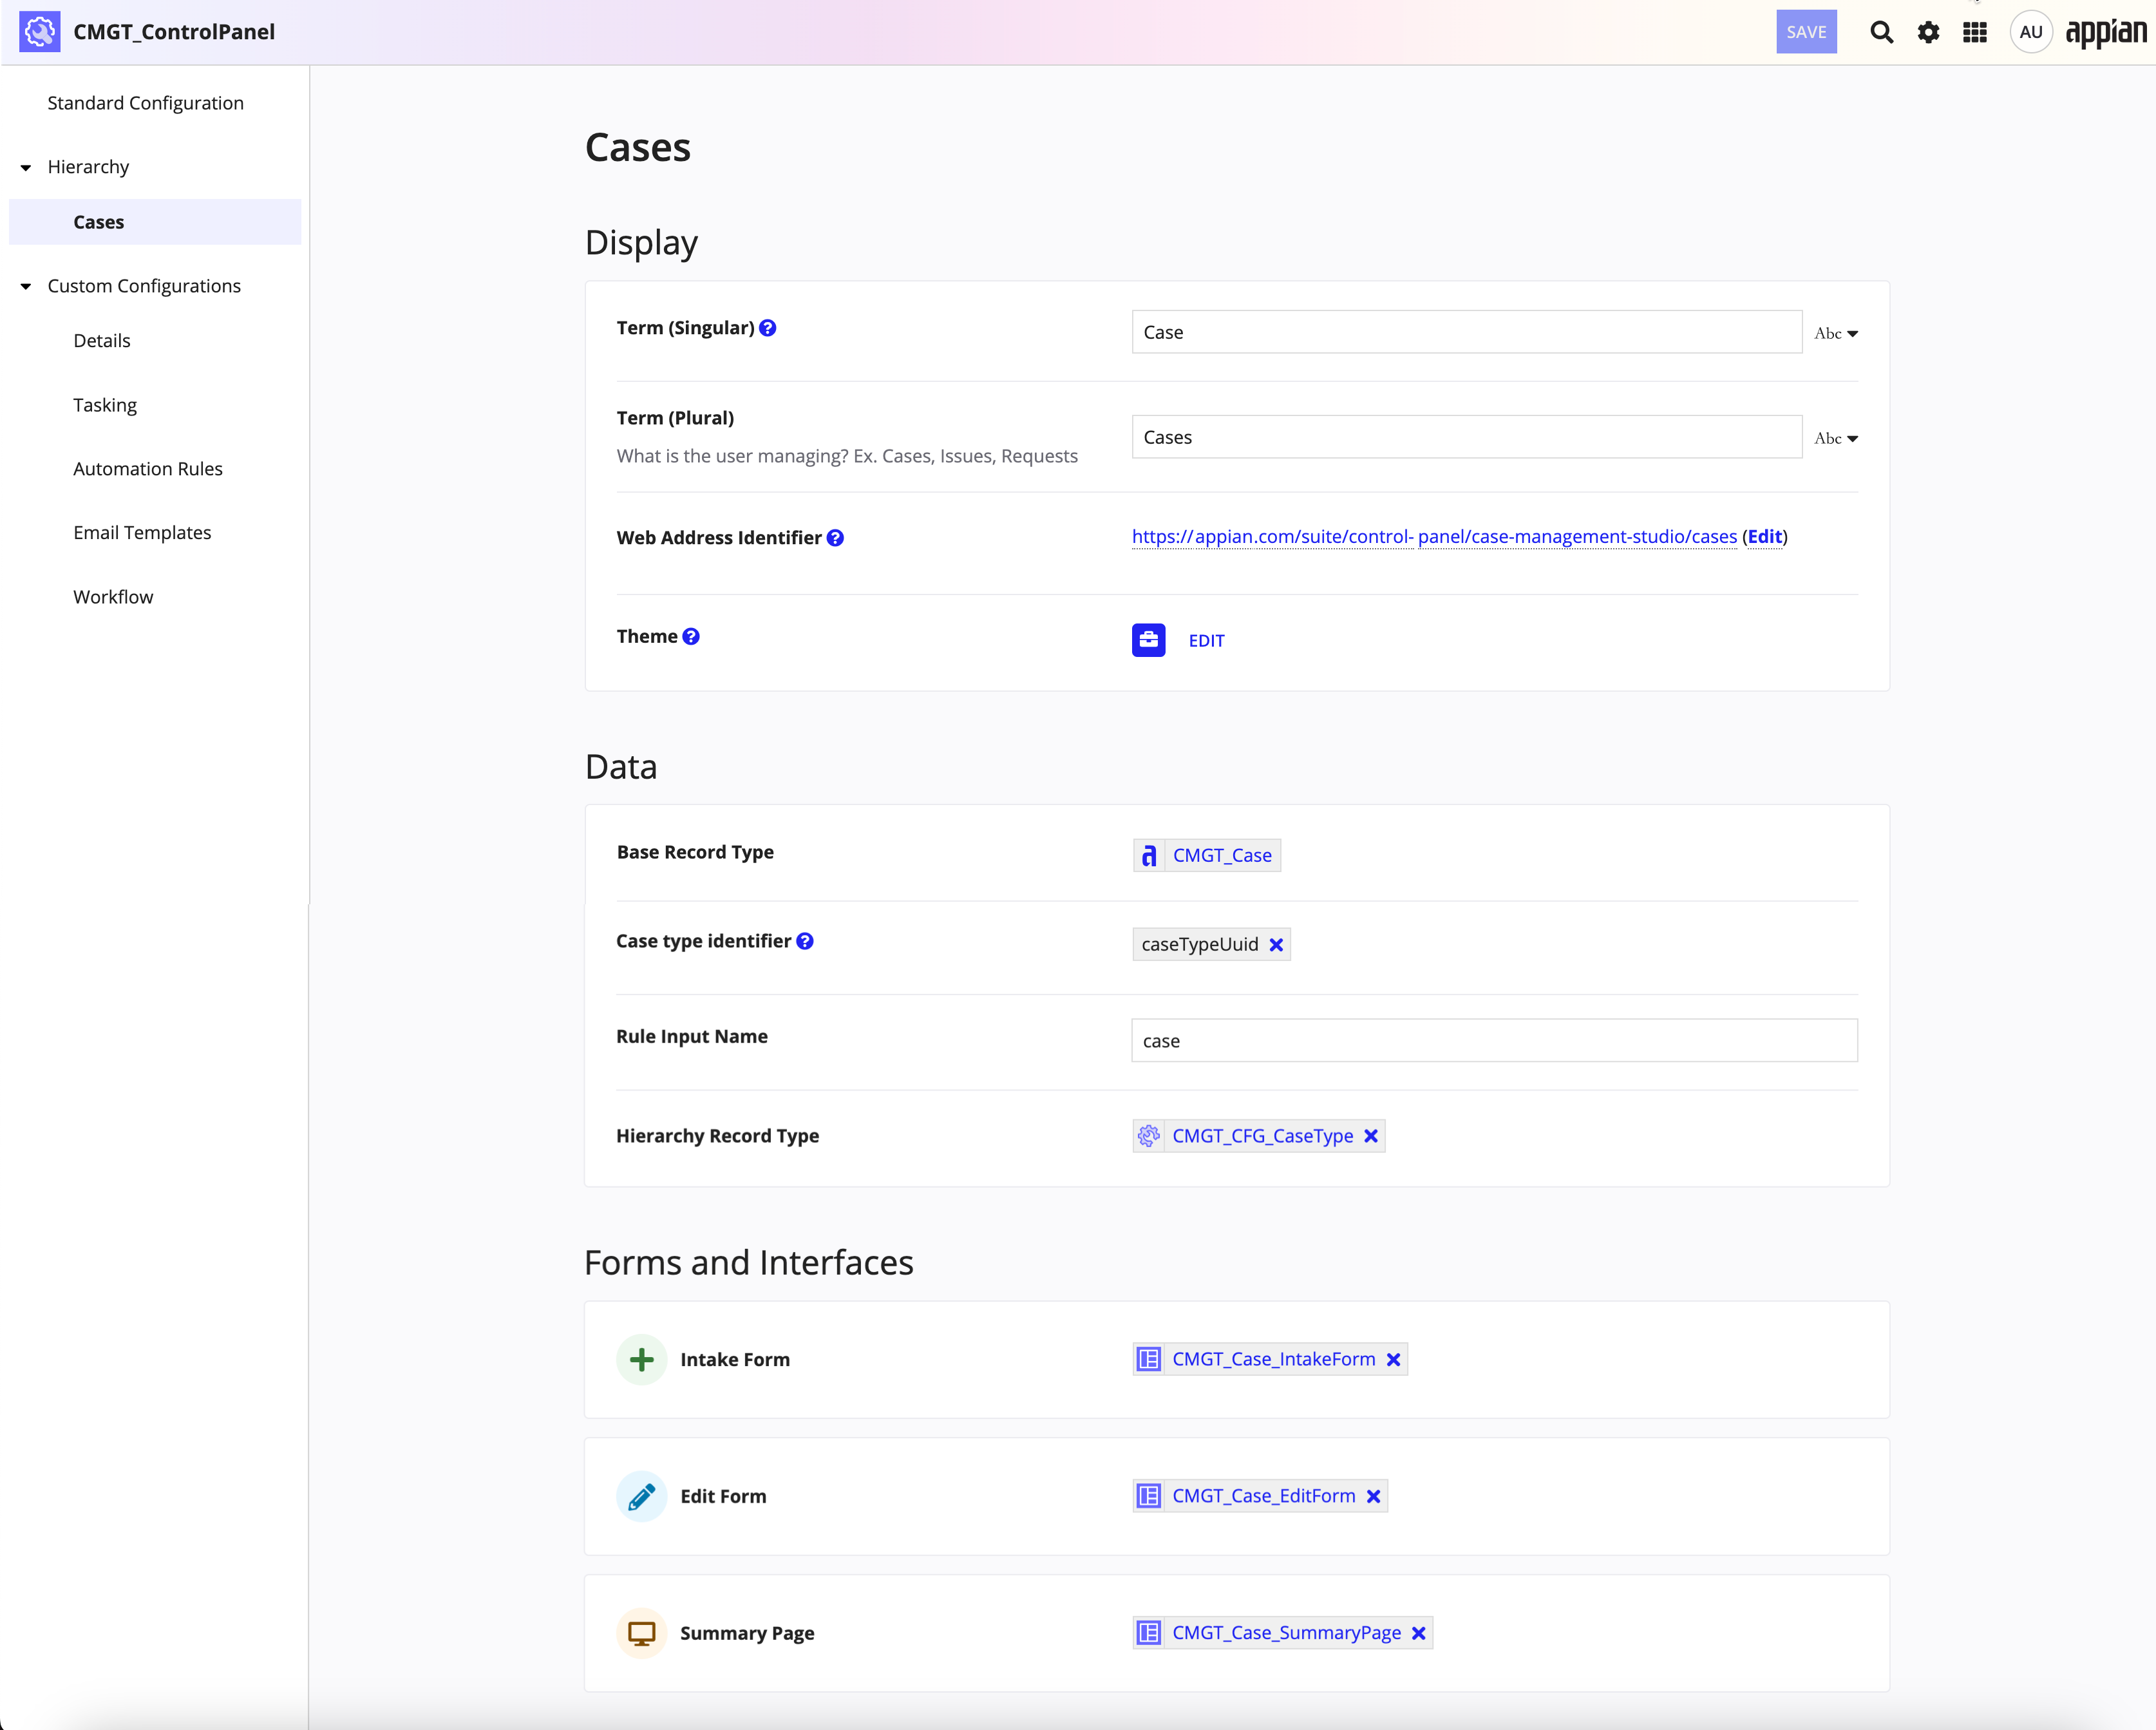Viewport: 2156px width, 1730px height.
Task: Click the CMGT_ControlPanel app logo icon
Action: 40,32
